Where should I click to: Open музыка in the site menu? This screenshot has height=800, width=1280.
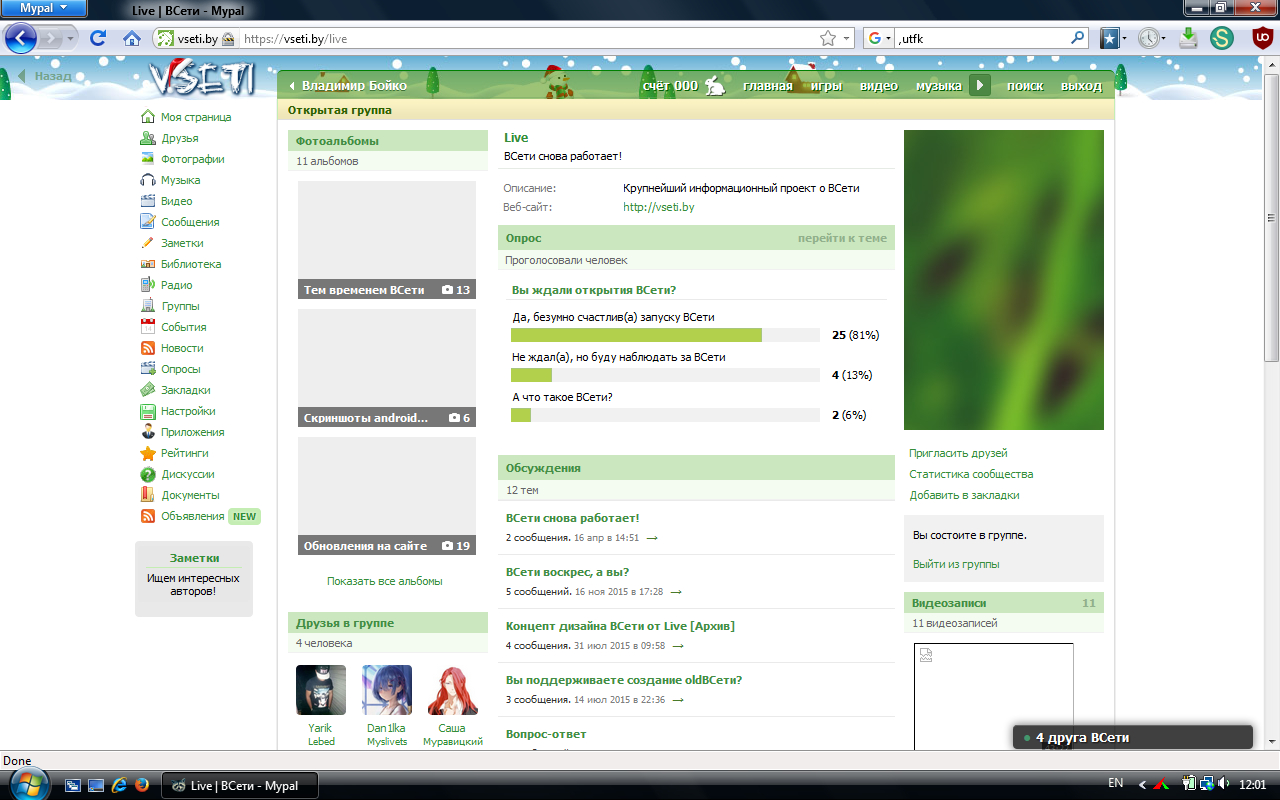click(939, 86)
